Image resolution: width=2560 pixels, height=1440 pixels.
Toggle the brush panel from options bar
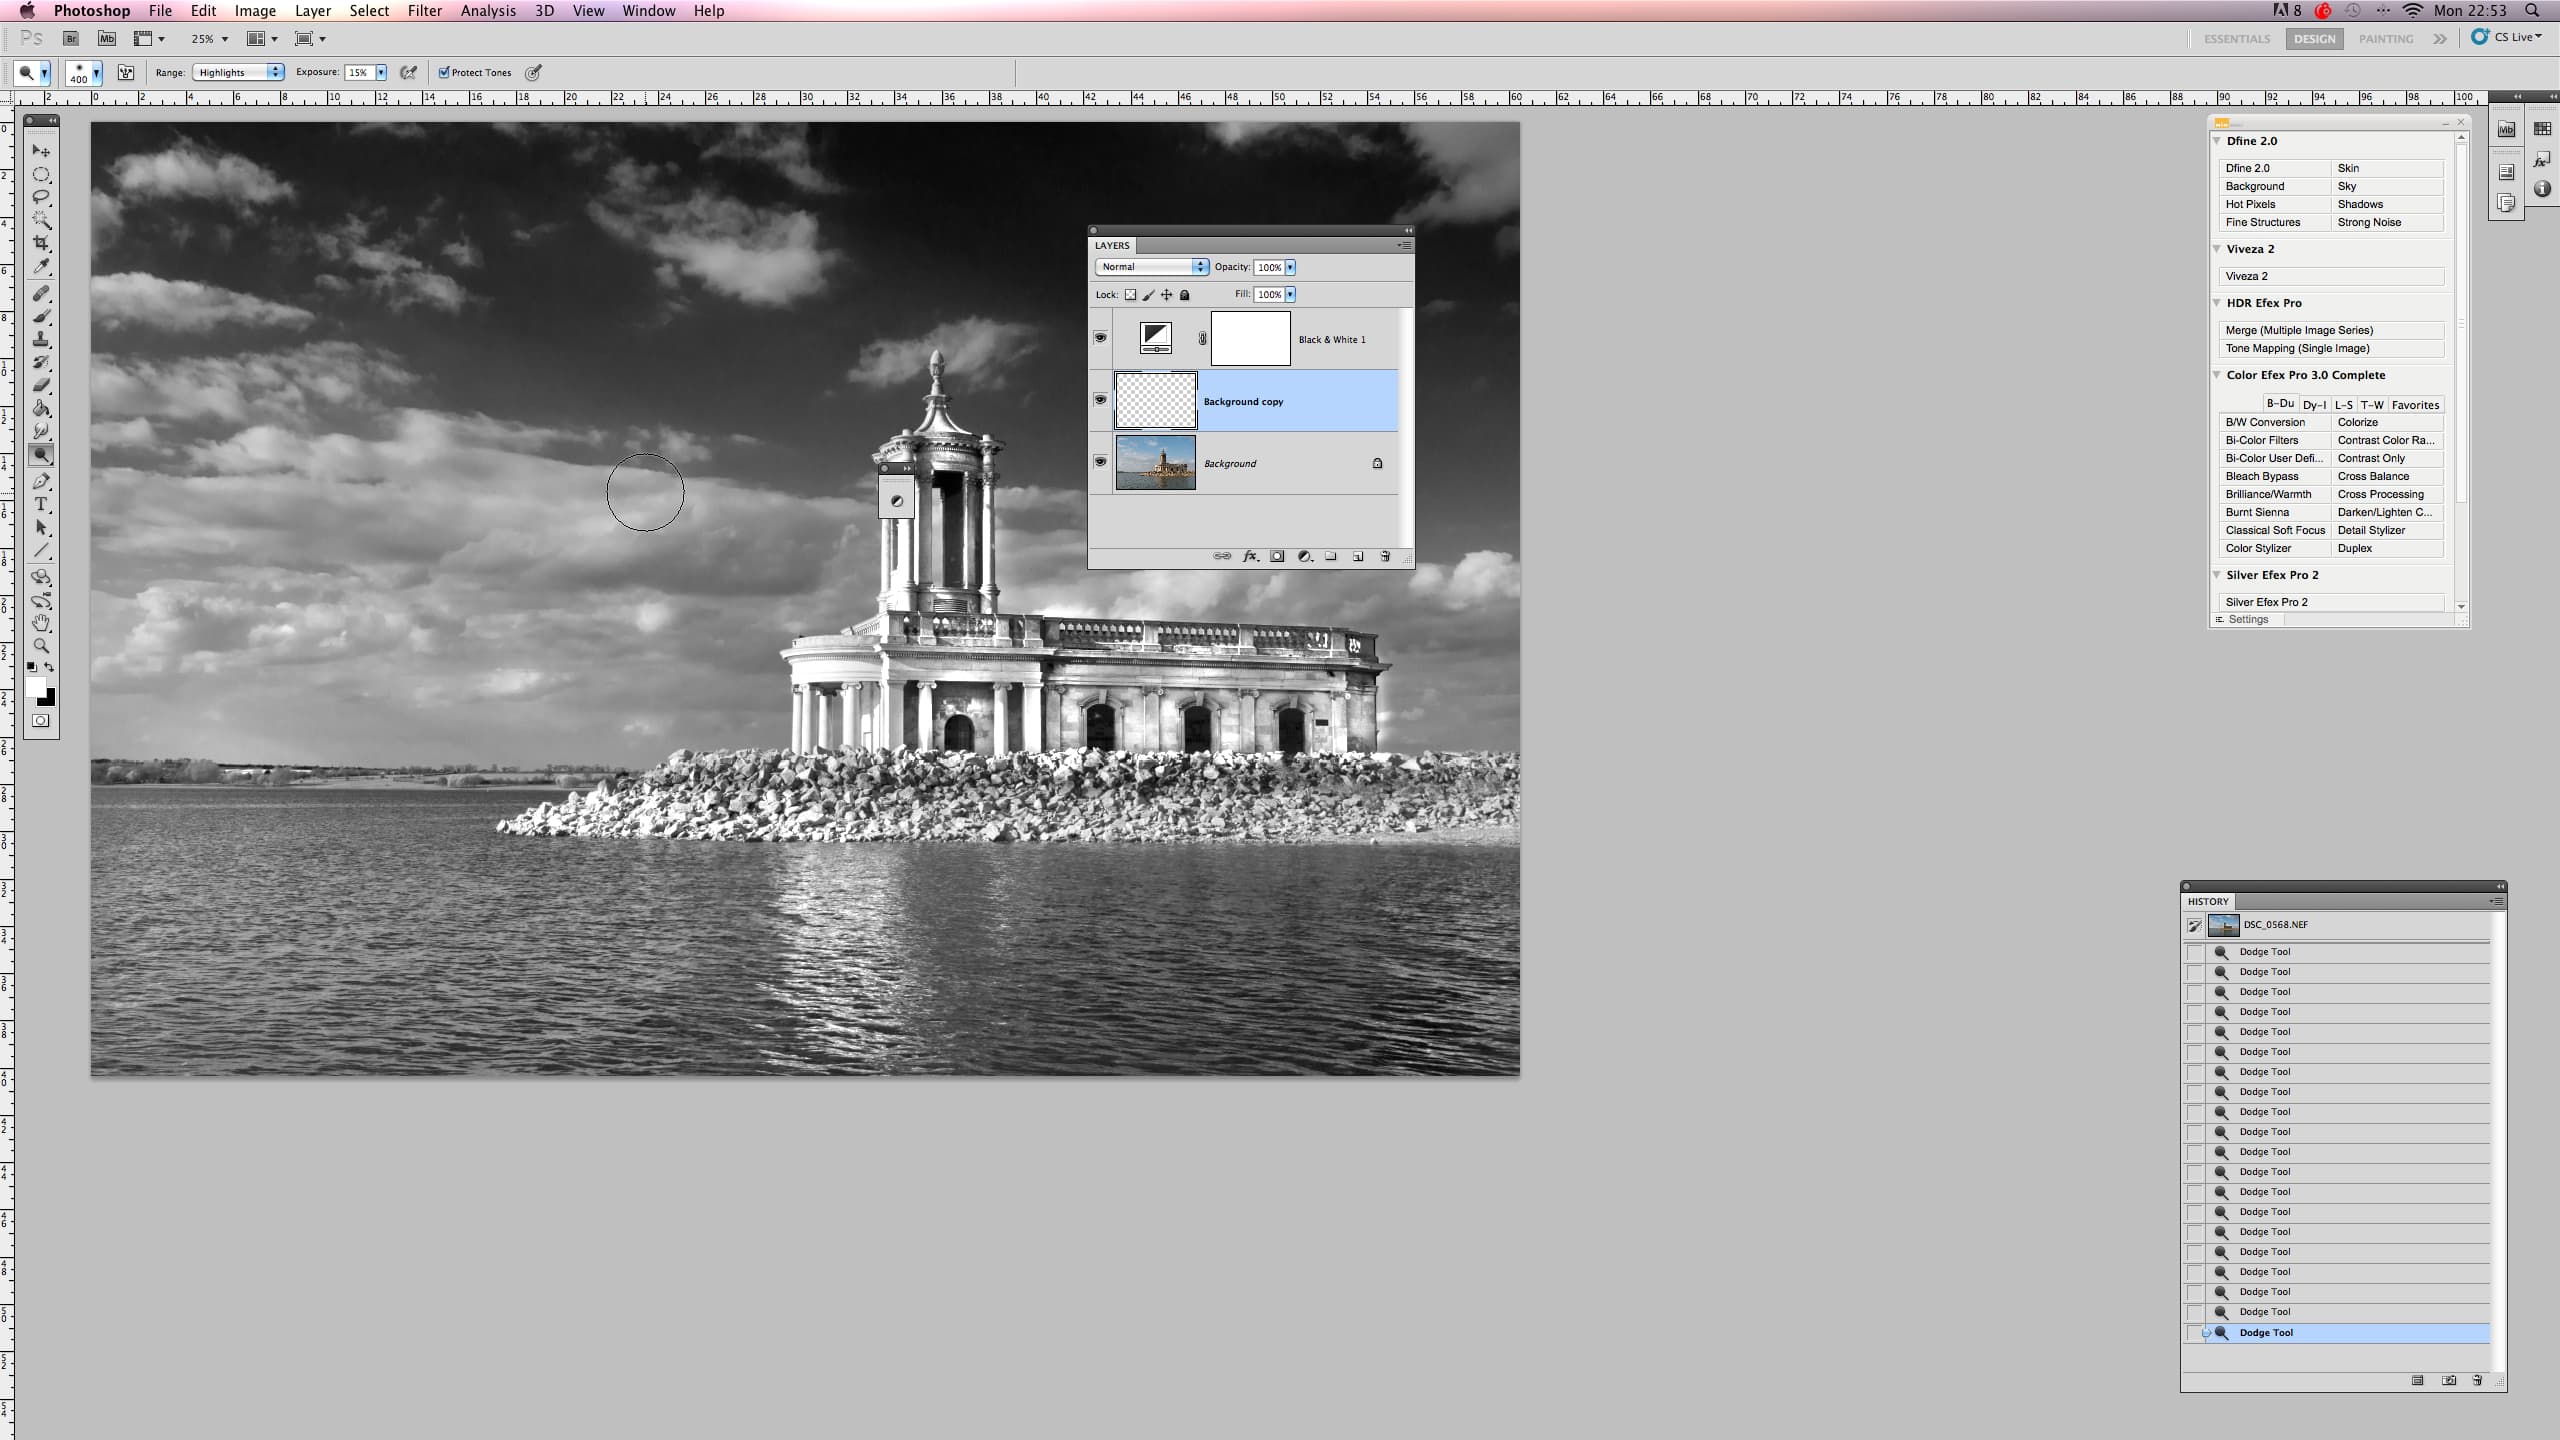pos(126,72)
